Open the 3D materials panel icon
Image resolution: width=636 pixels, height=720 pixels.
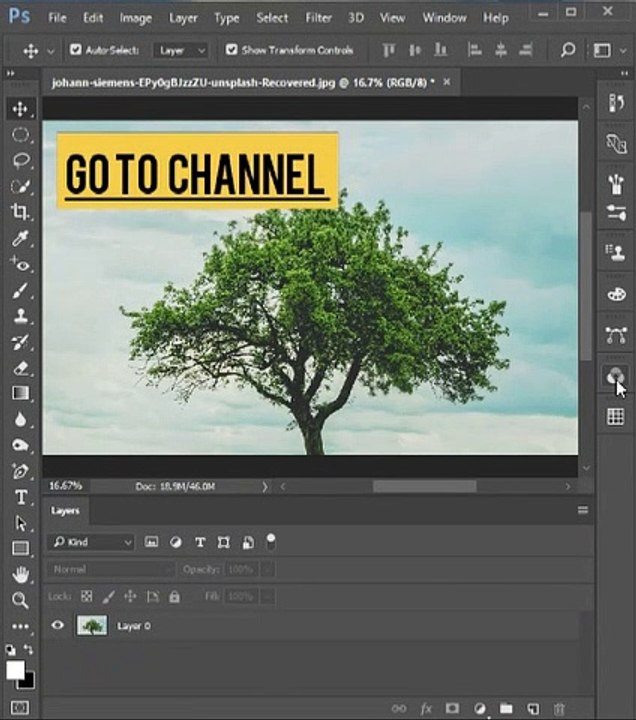[x=616, y=144]
